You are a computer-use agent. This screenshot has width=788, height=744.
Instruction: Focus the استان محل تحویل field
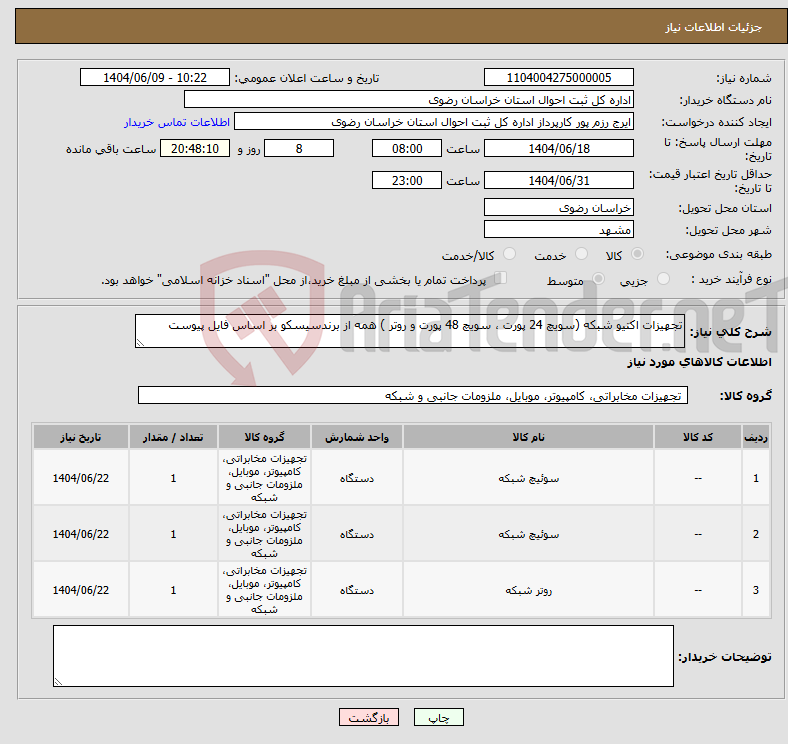tap(558, 207)
